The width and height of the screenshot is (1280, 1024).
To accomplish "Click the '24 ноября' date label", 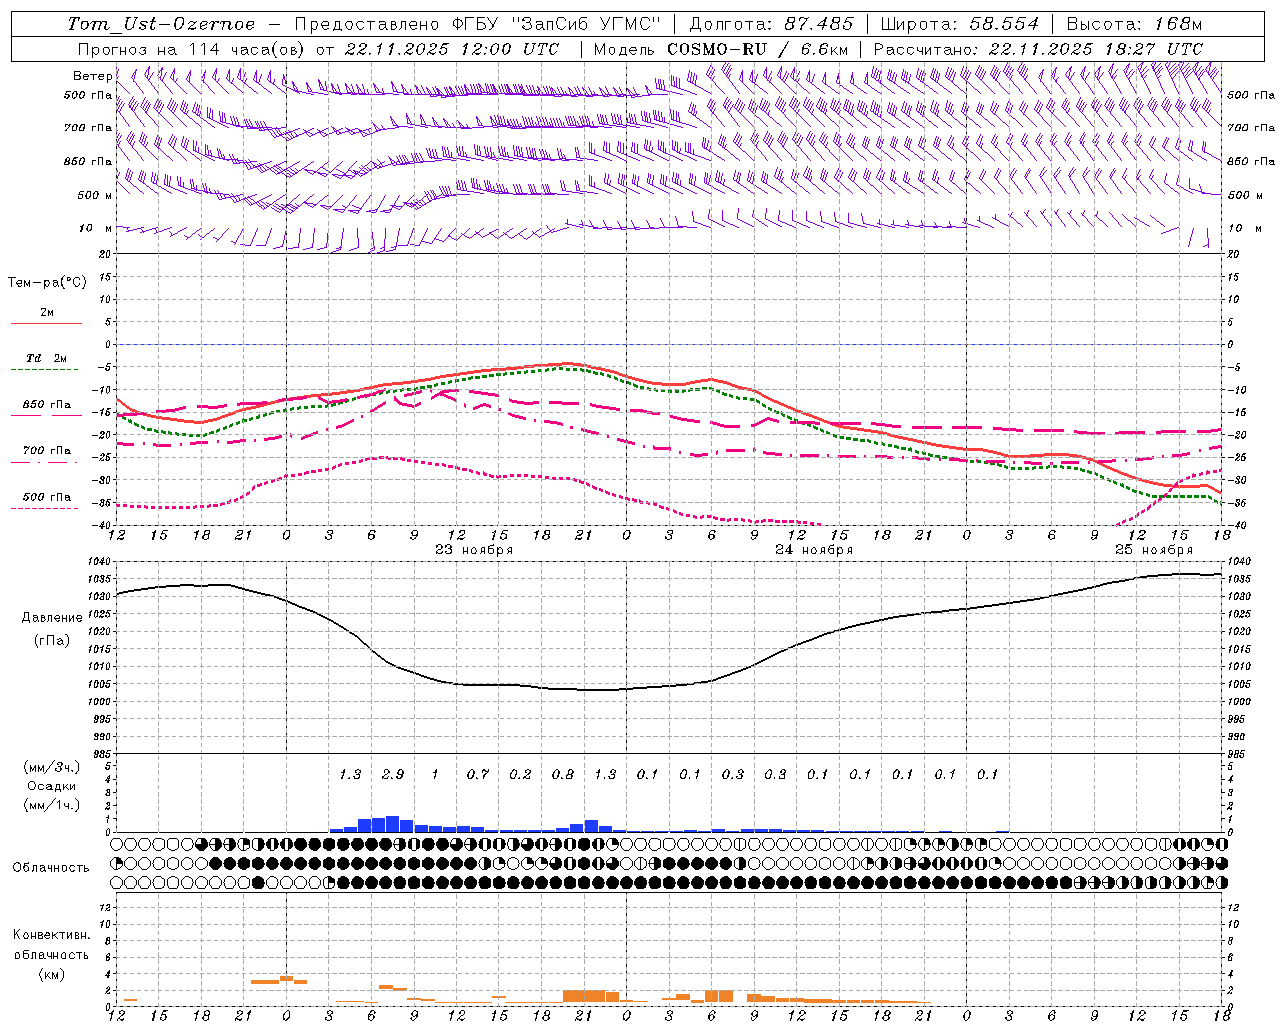I will point(814,550).
